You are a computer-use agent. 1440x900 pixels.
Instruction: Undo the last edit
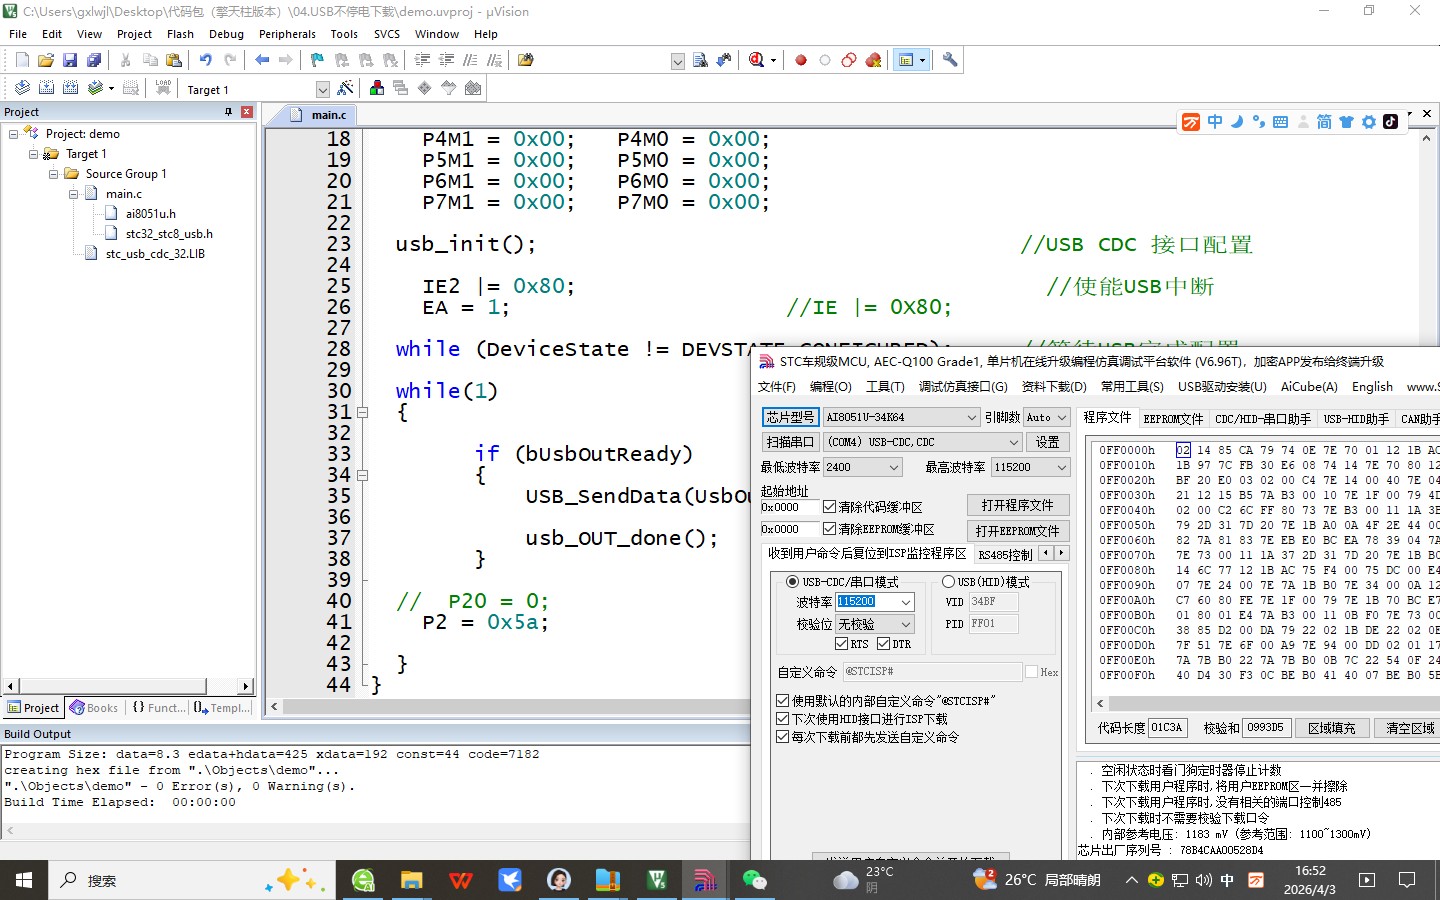(205, 60)
